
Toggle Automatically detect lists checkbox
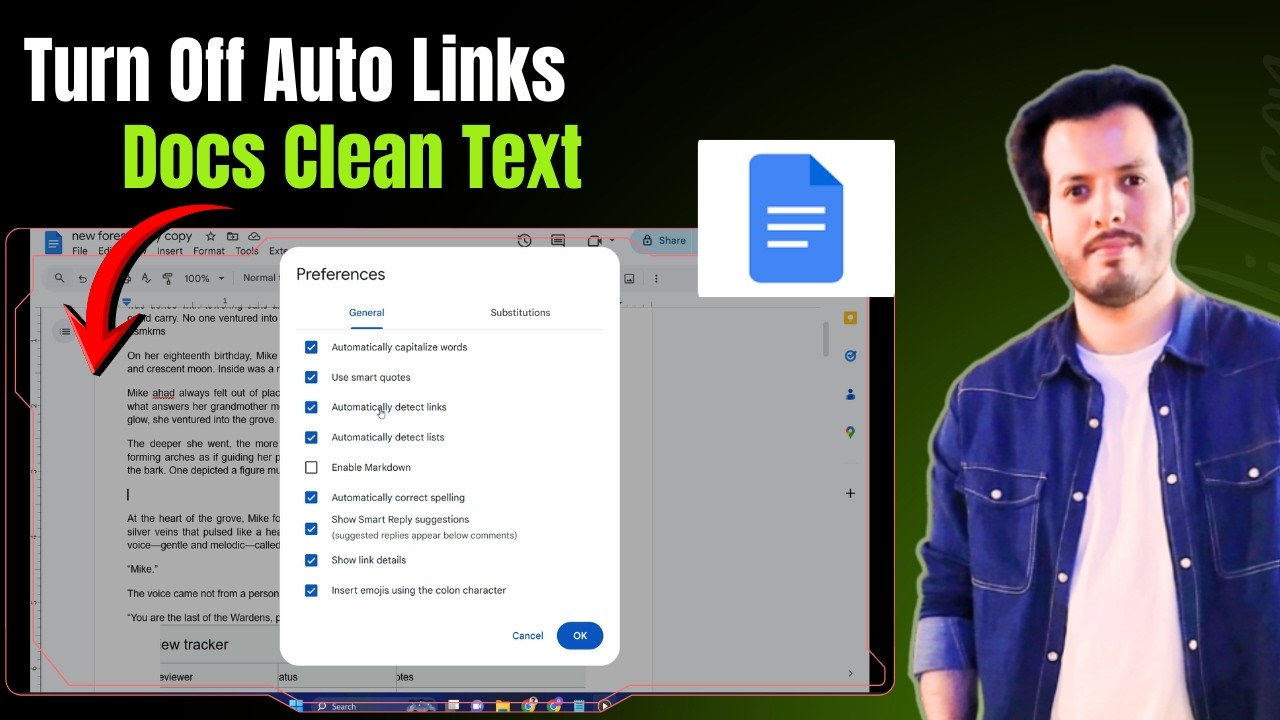point(311,437)
